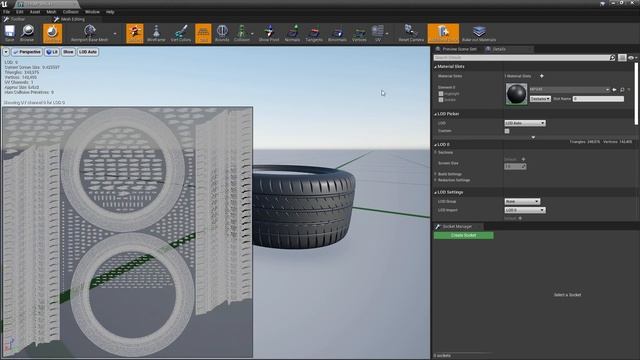
Task: Open the Mesh menu
Action: tap(51, 12)
